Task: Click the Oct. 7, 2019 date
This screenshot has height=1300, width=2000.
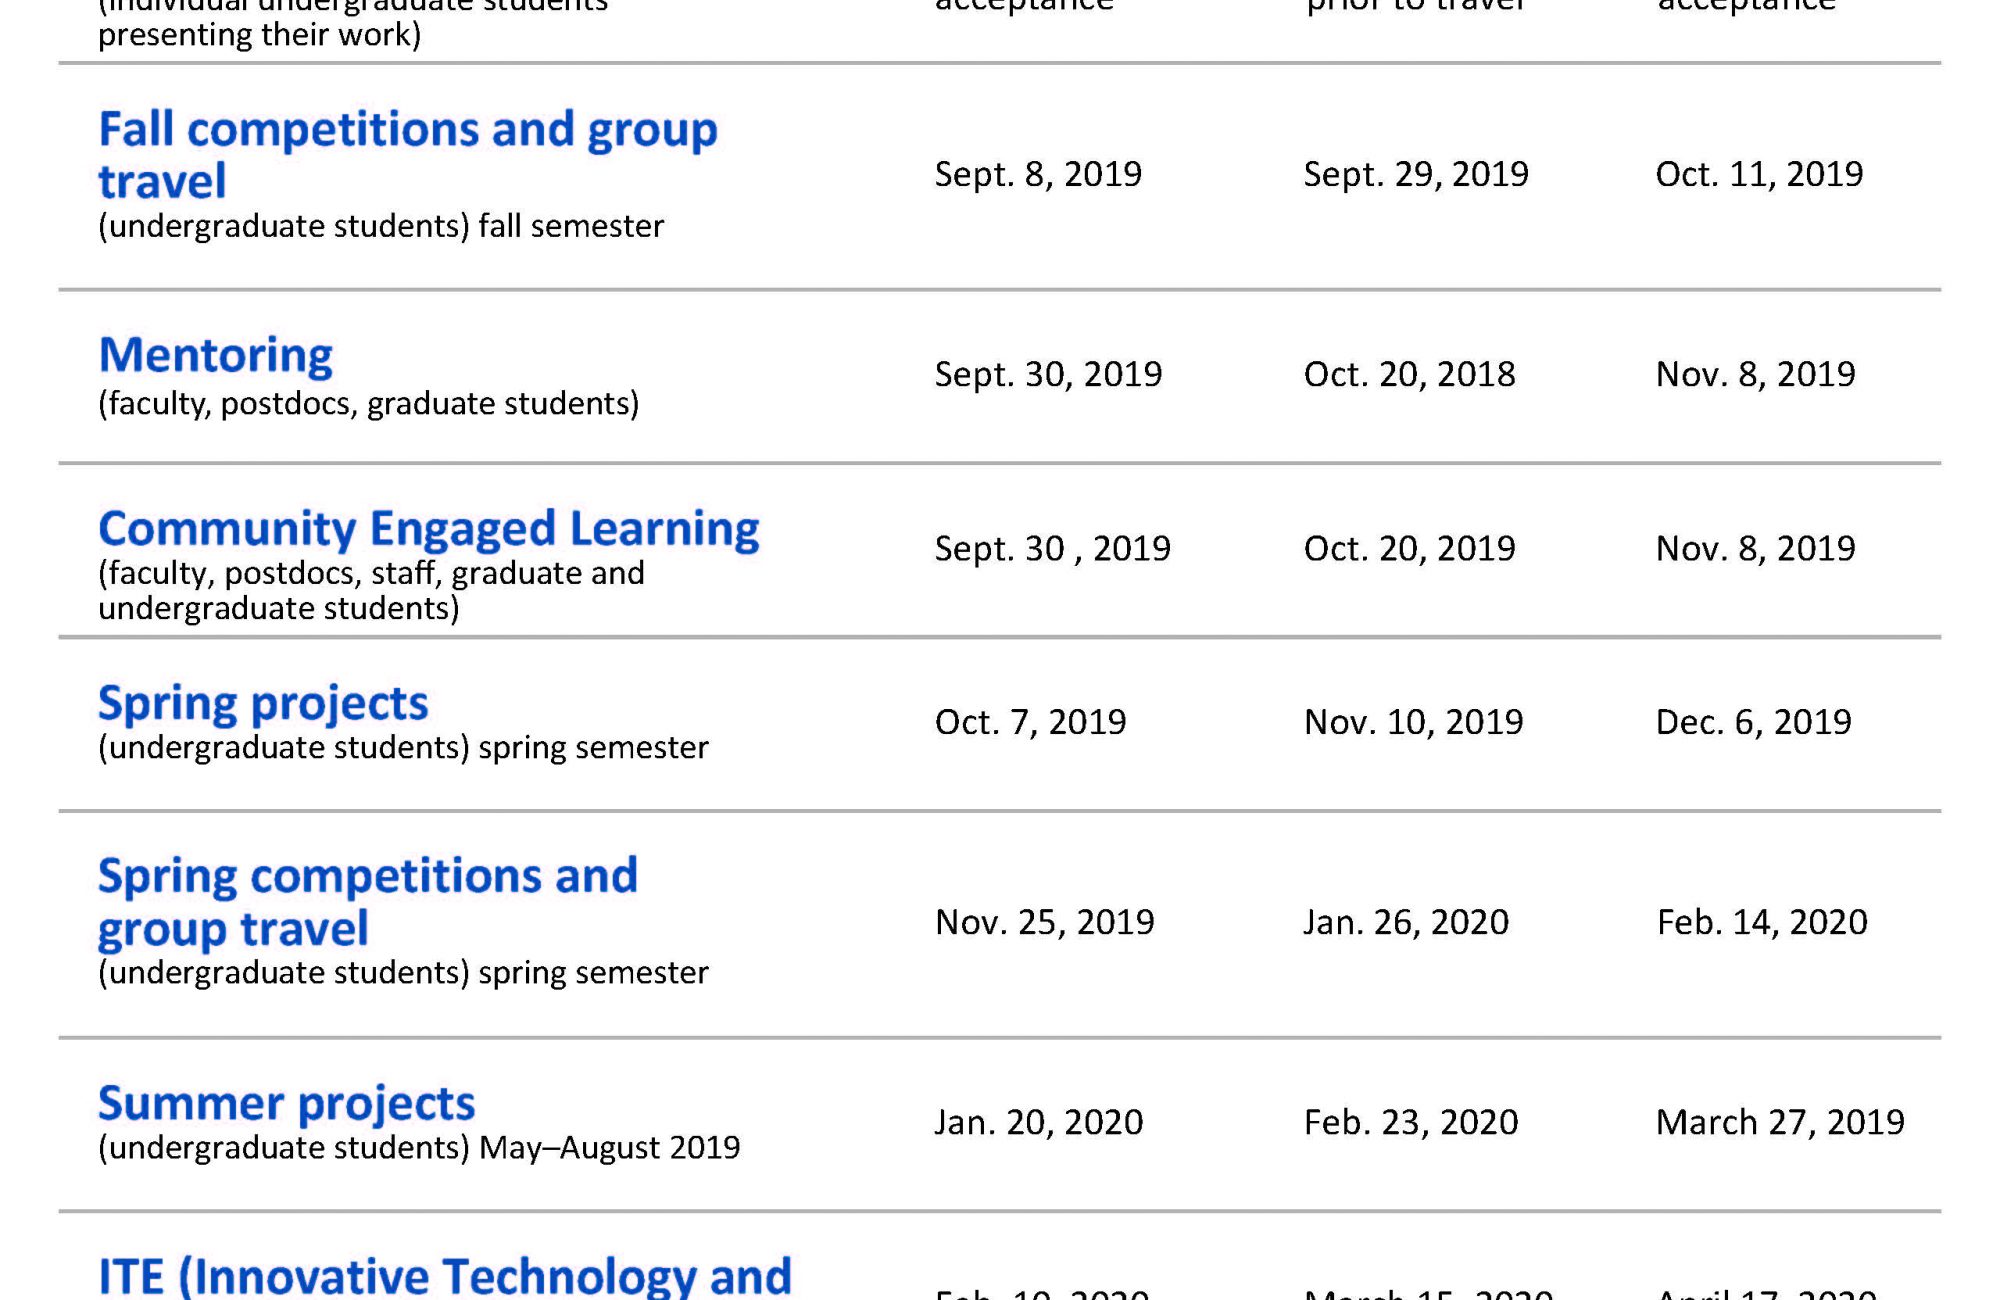Action: (1030, 723)
